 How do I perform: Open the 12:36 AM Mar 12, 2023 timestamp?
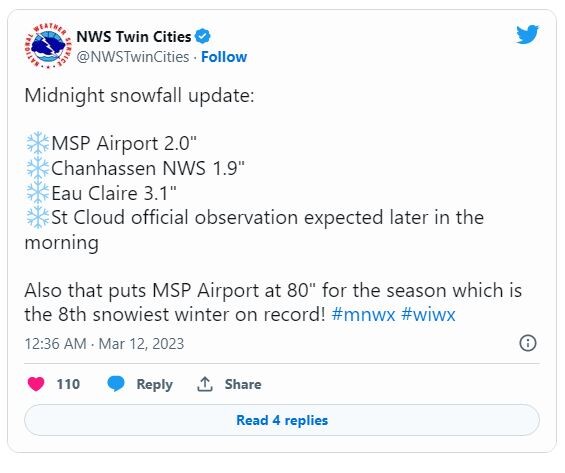click(x=104, y=344)
